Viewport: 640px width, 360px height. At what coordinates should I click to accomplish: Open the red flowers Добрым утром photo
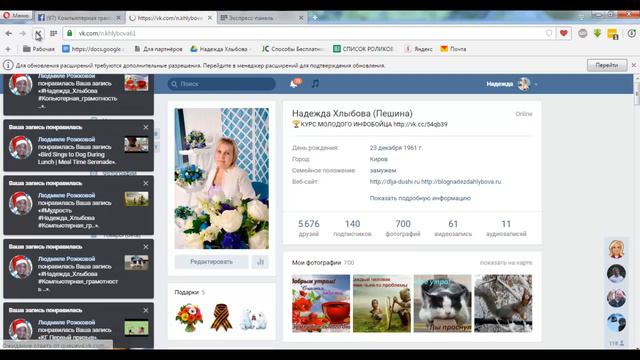(x=321, y=303)
